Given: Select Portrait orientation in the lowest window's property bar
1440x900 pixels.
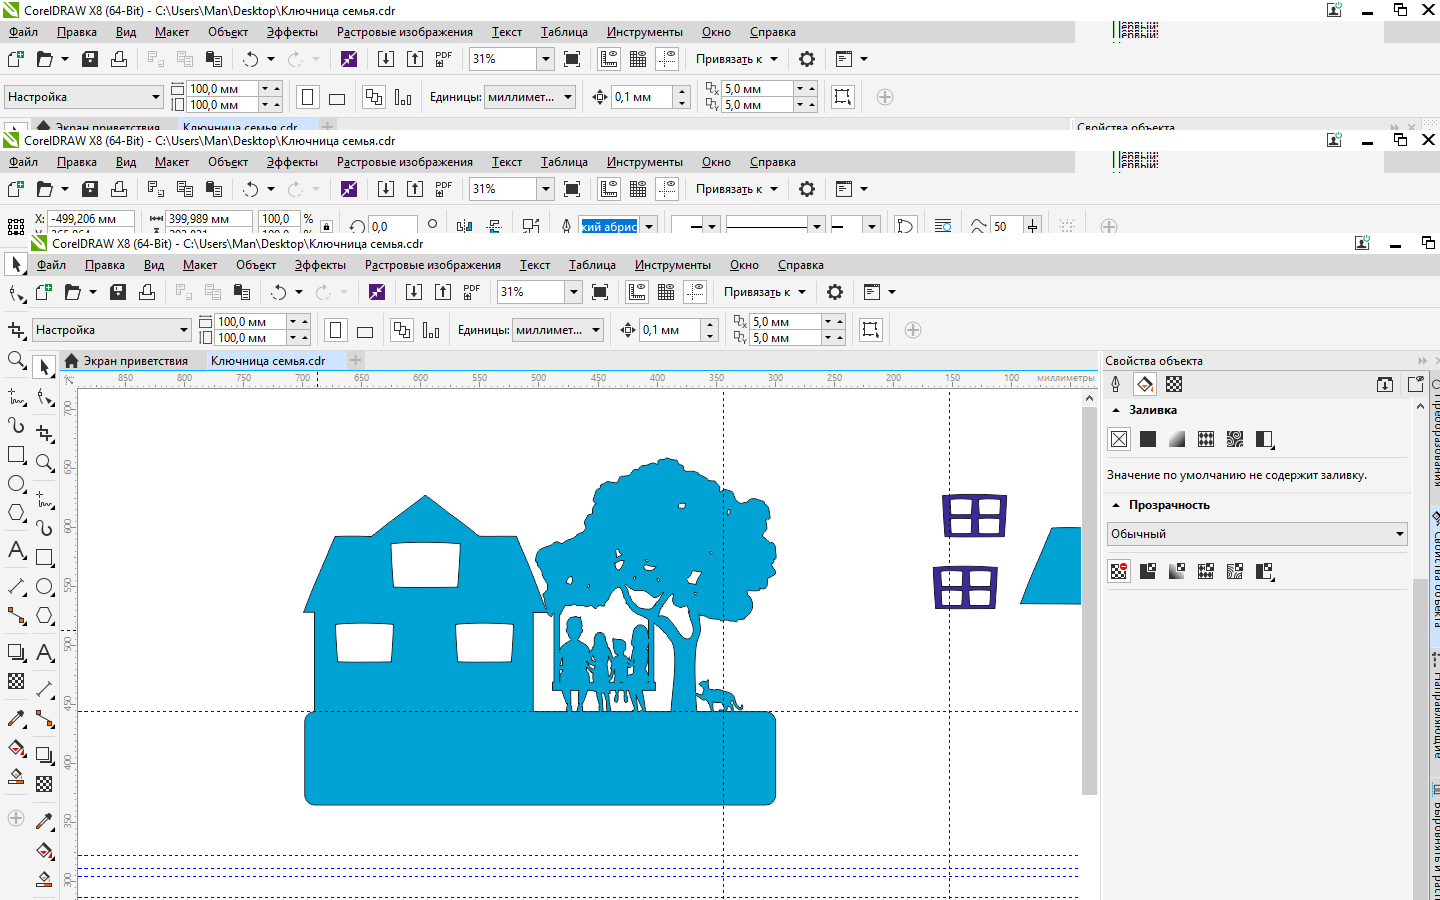Looking at the screenshot, I should point(336,330).
